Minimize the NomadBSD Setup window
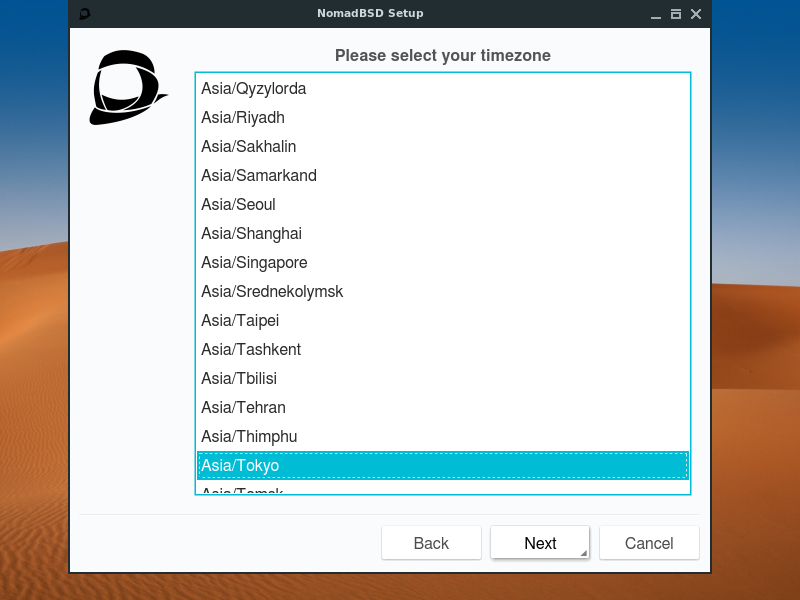Screen dimensions: 800x600 pos(656,14)
